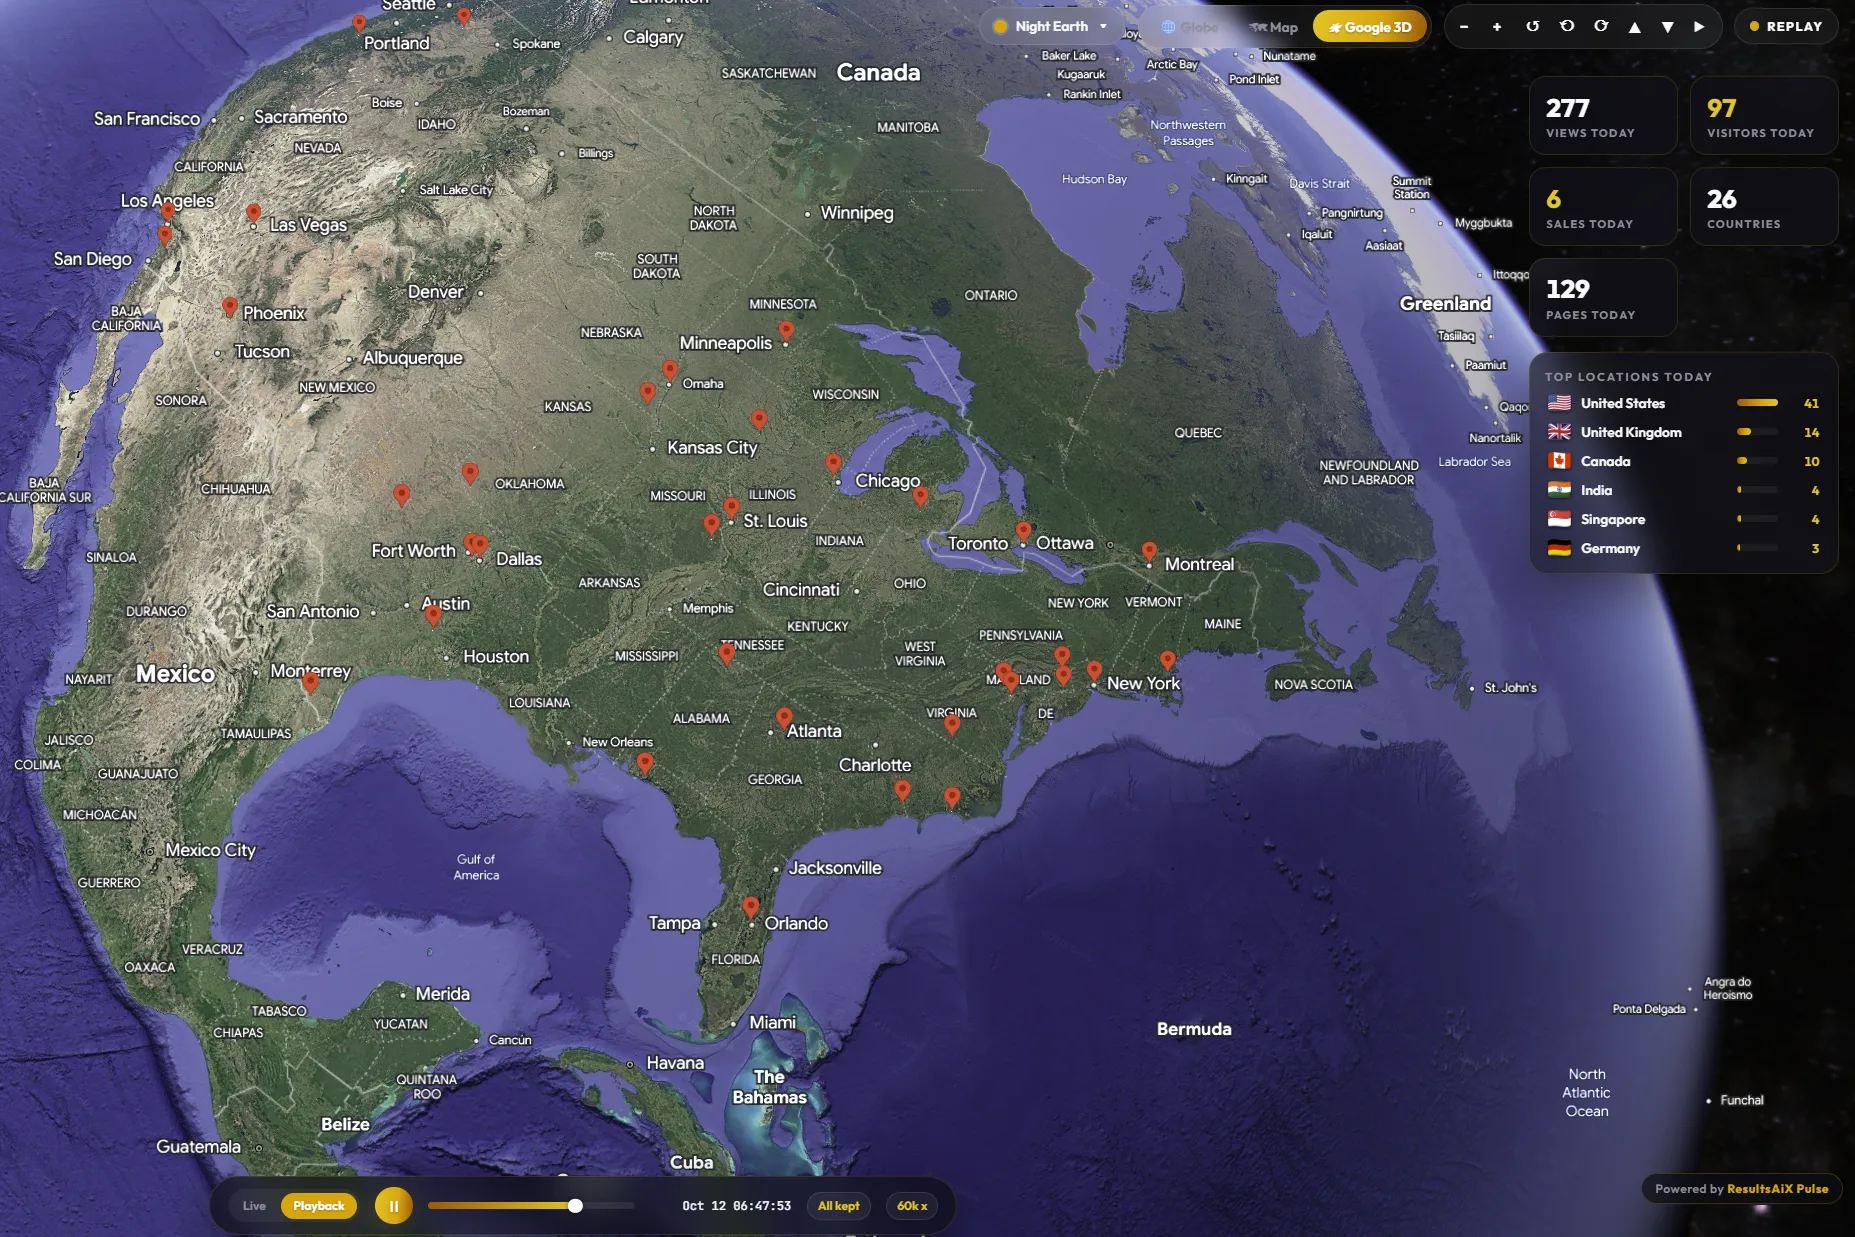Screen dimensions: 1855x1237
Task: Click the visitor pin near Atlanta
Action: (784, 717)
